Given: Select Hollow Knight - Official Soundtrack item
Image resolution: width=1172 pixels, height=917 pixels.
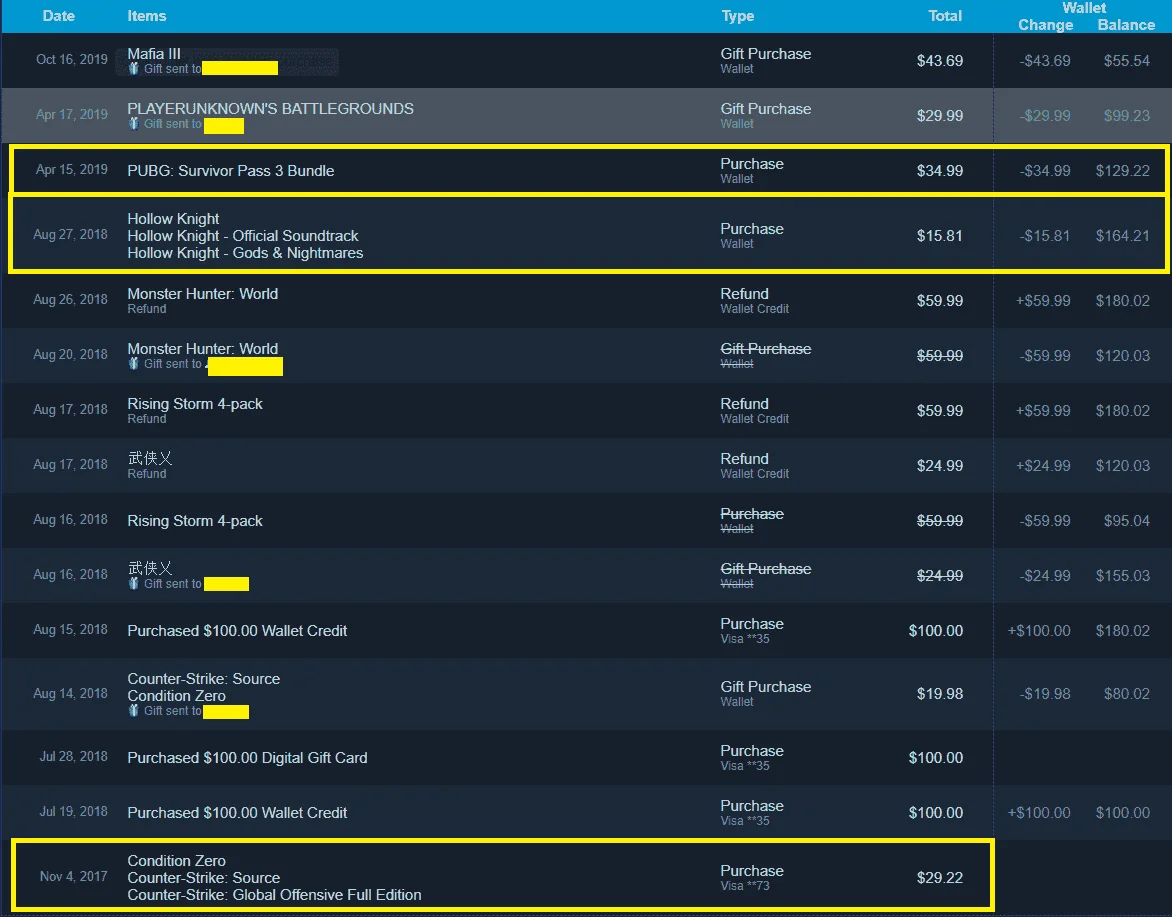Looking at the screenshot, I should click(x=243, y=235).
